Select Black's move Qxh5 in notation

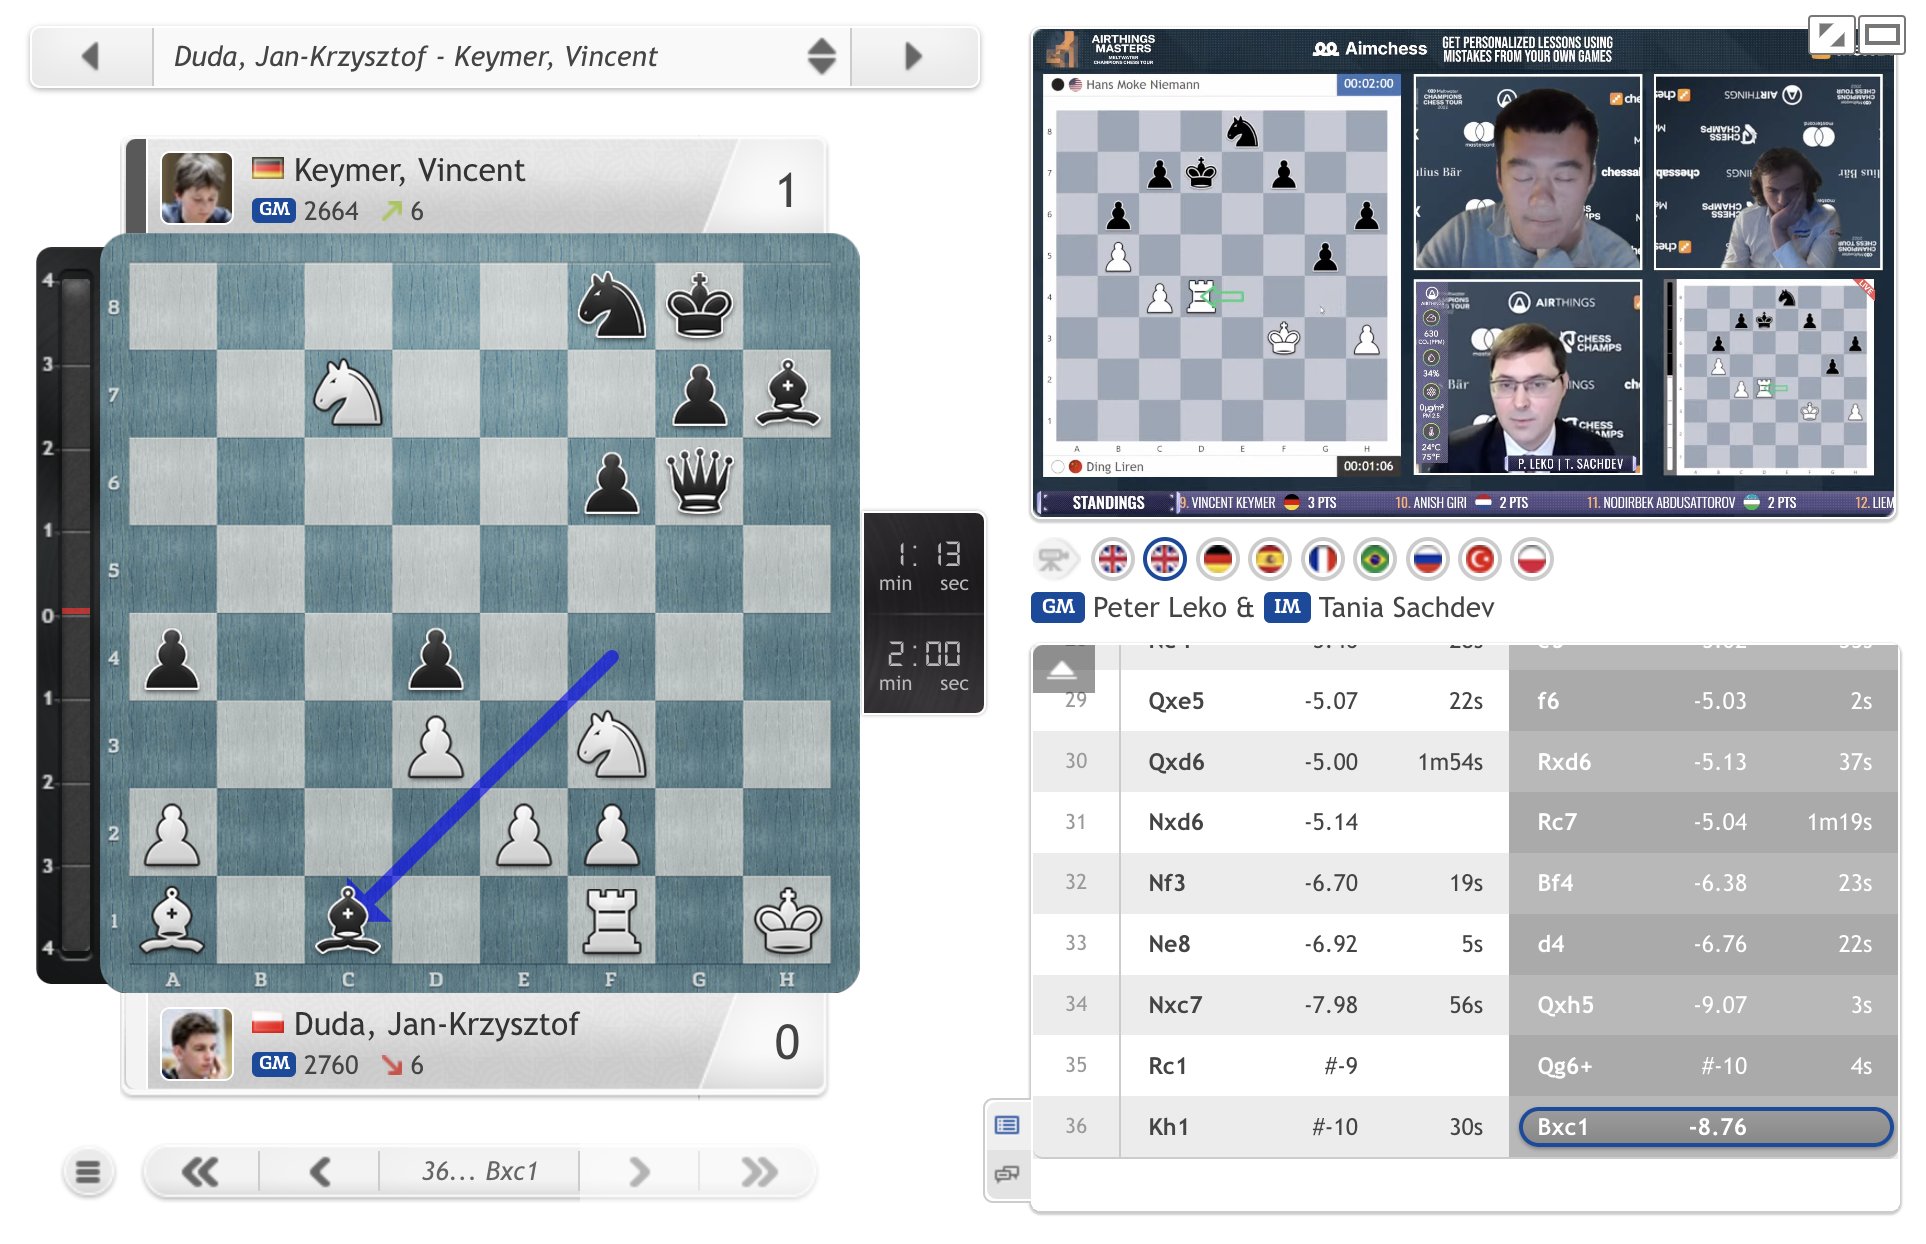point(1565,1004)
